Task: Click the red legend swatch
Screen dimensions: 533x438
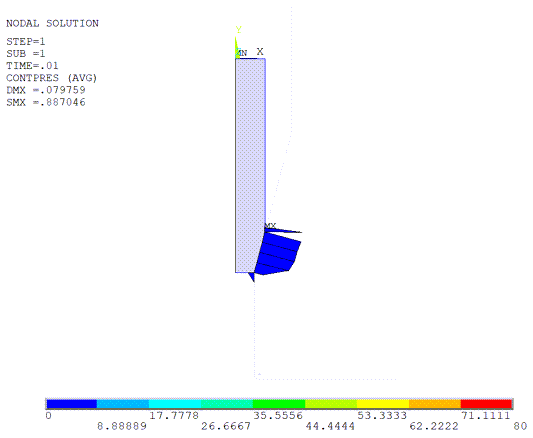Action: pyautogui.click(x=486, y=404)
